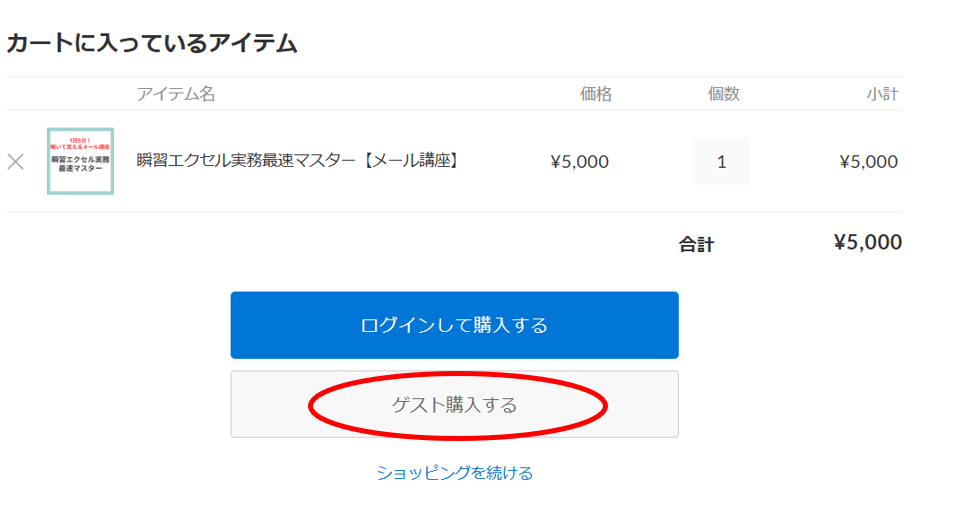Click the カートに入っているアイテム heading
The width and height of the screenshot is (953, 522).
pos(152,43)
